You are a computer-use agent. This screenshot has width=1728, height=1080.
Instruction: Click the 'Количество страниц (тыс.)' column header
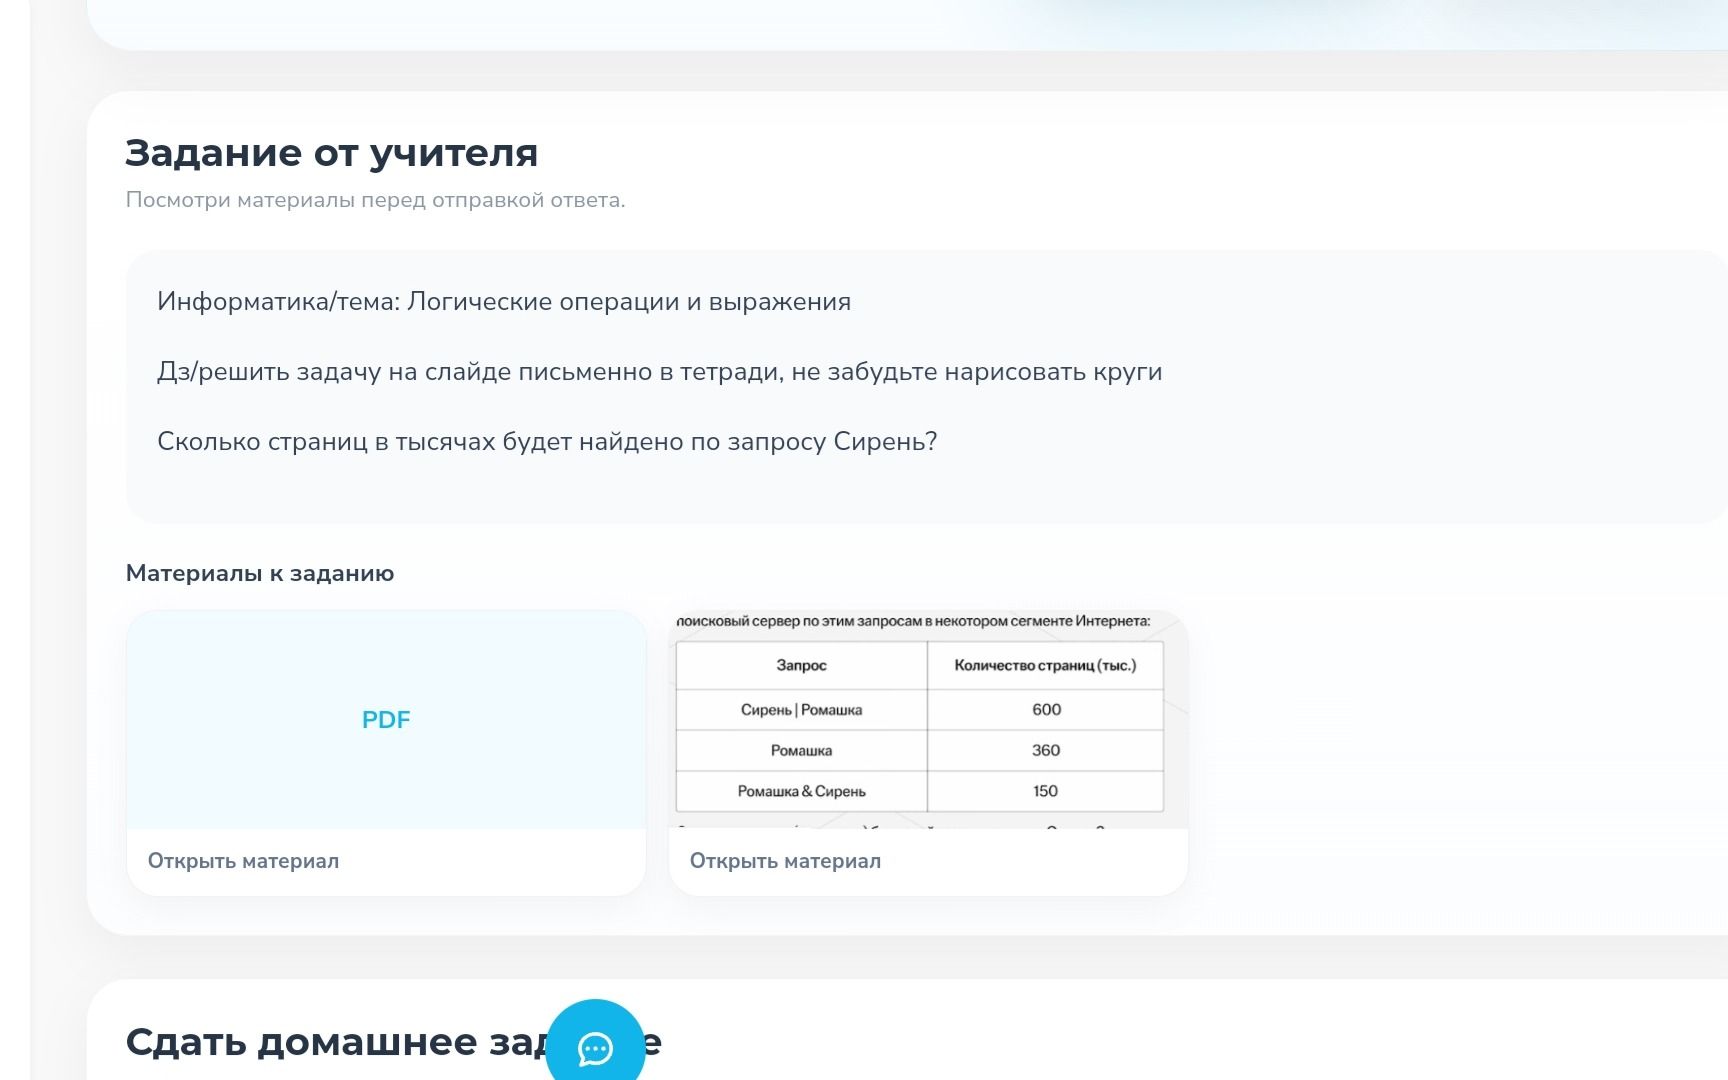[1045, 665]
